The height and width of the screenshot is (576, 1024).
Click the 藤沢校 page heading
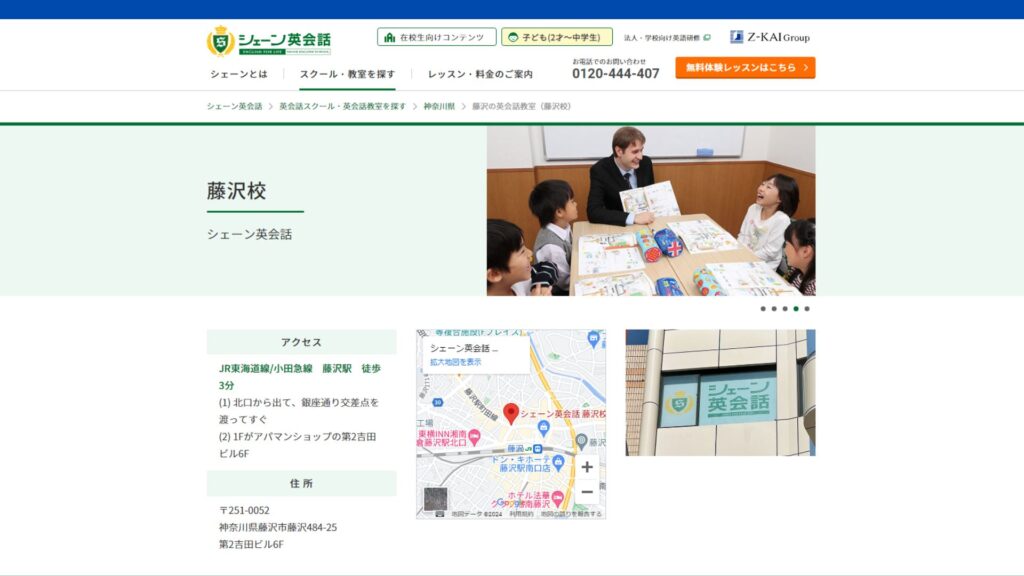(x=236, y=191)
